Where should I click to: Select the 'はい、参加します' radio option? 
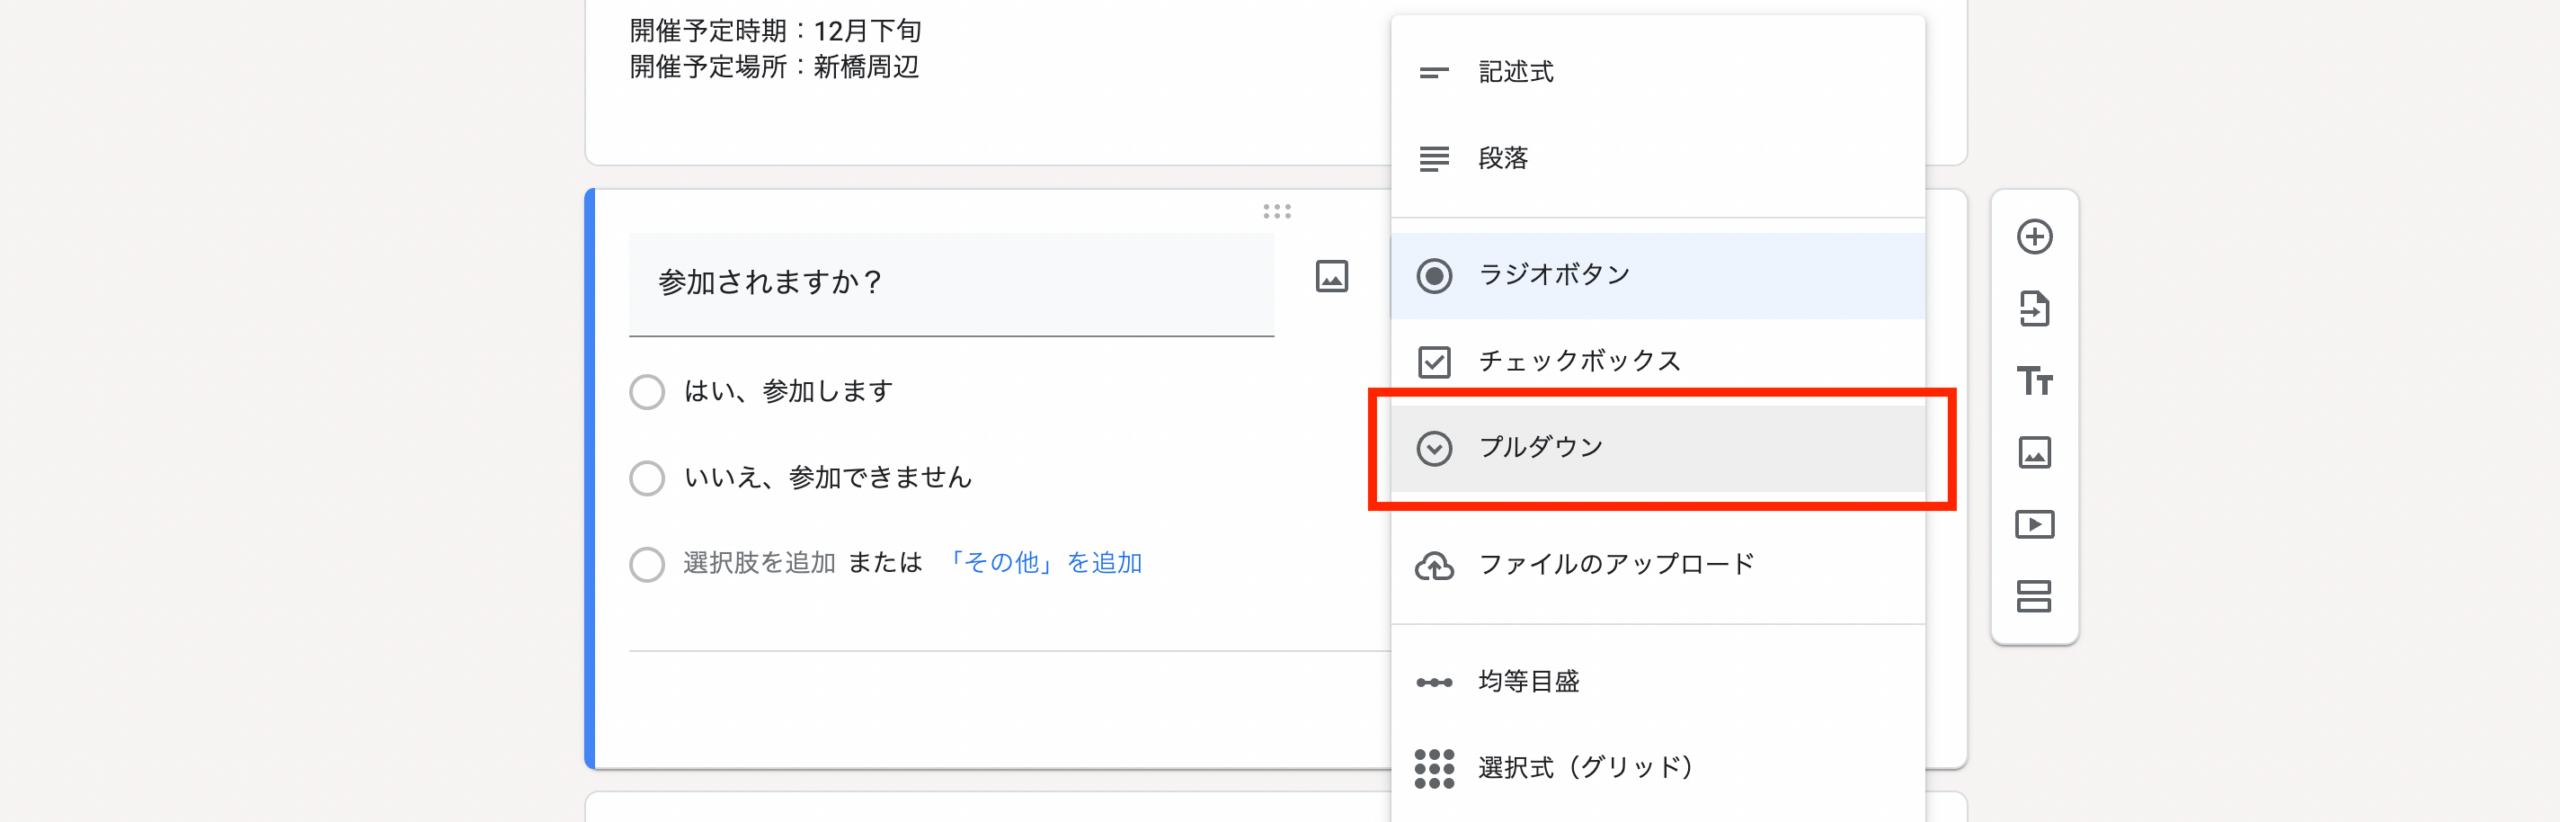(x=647, y=392)
